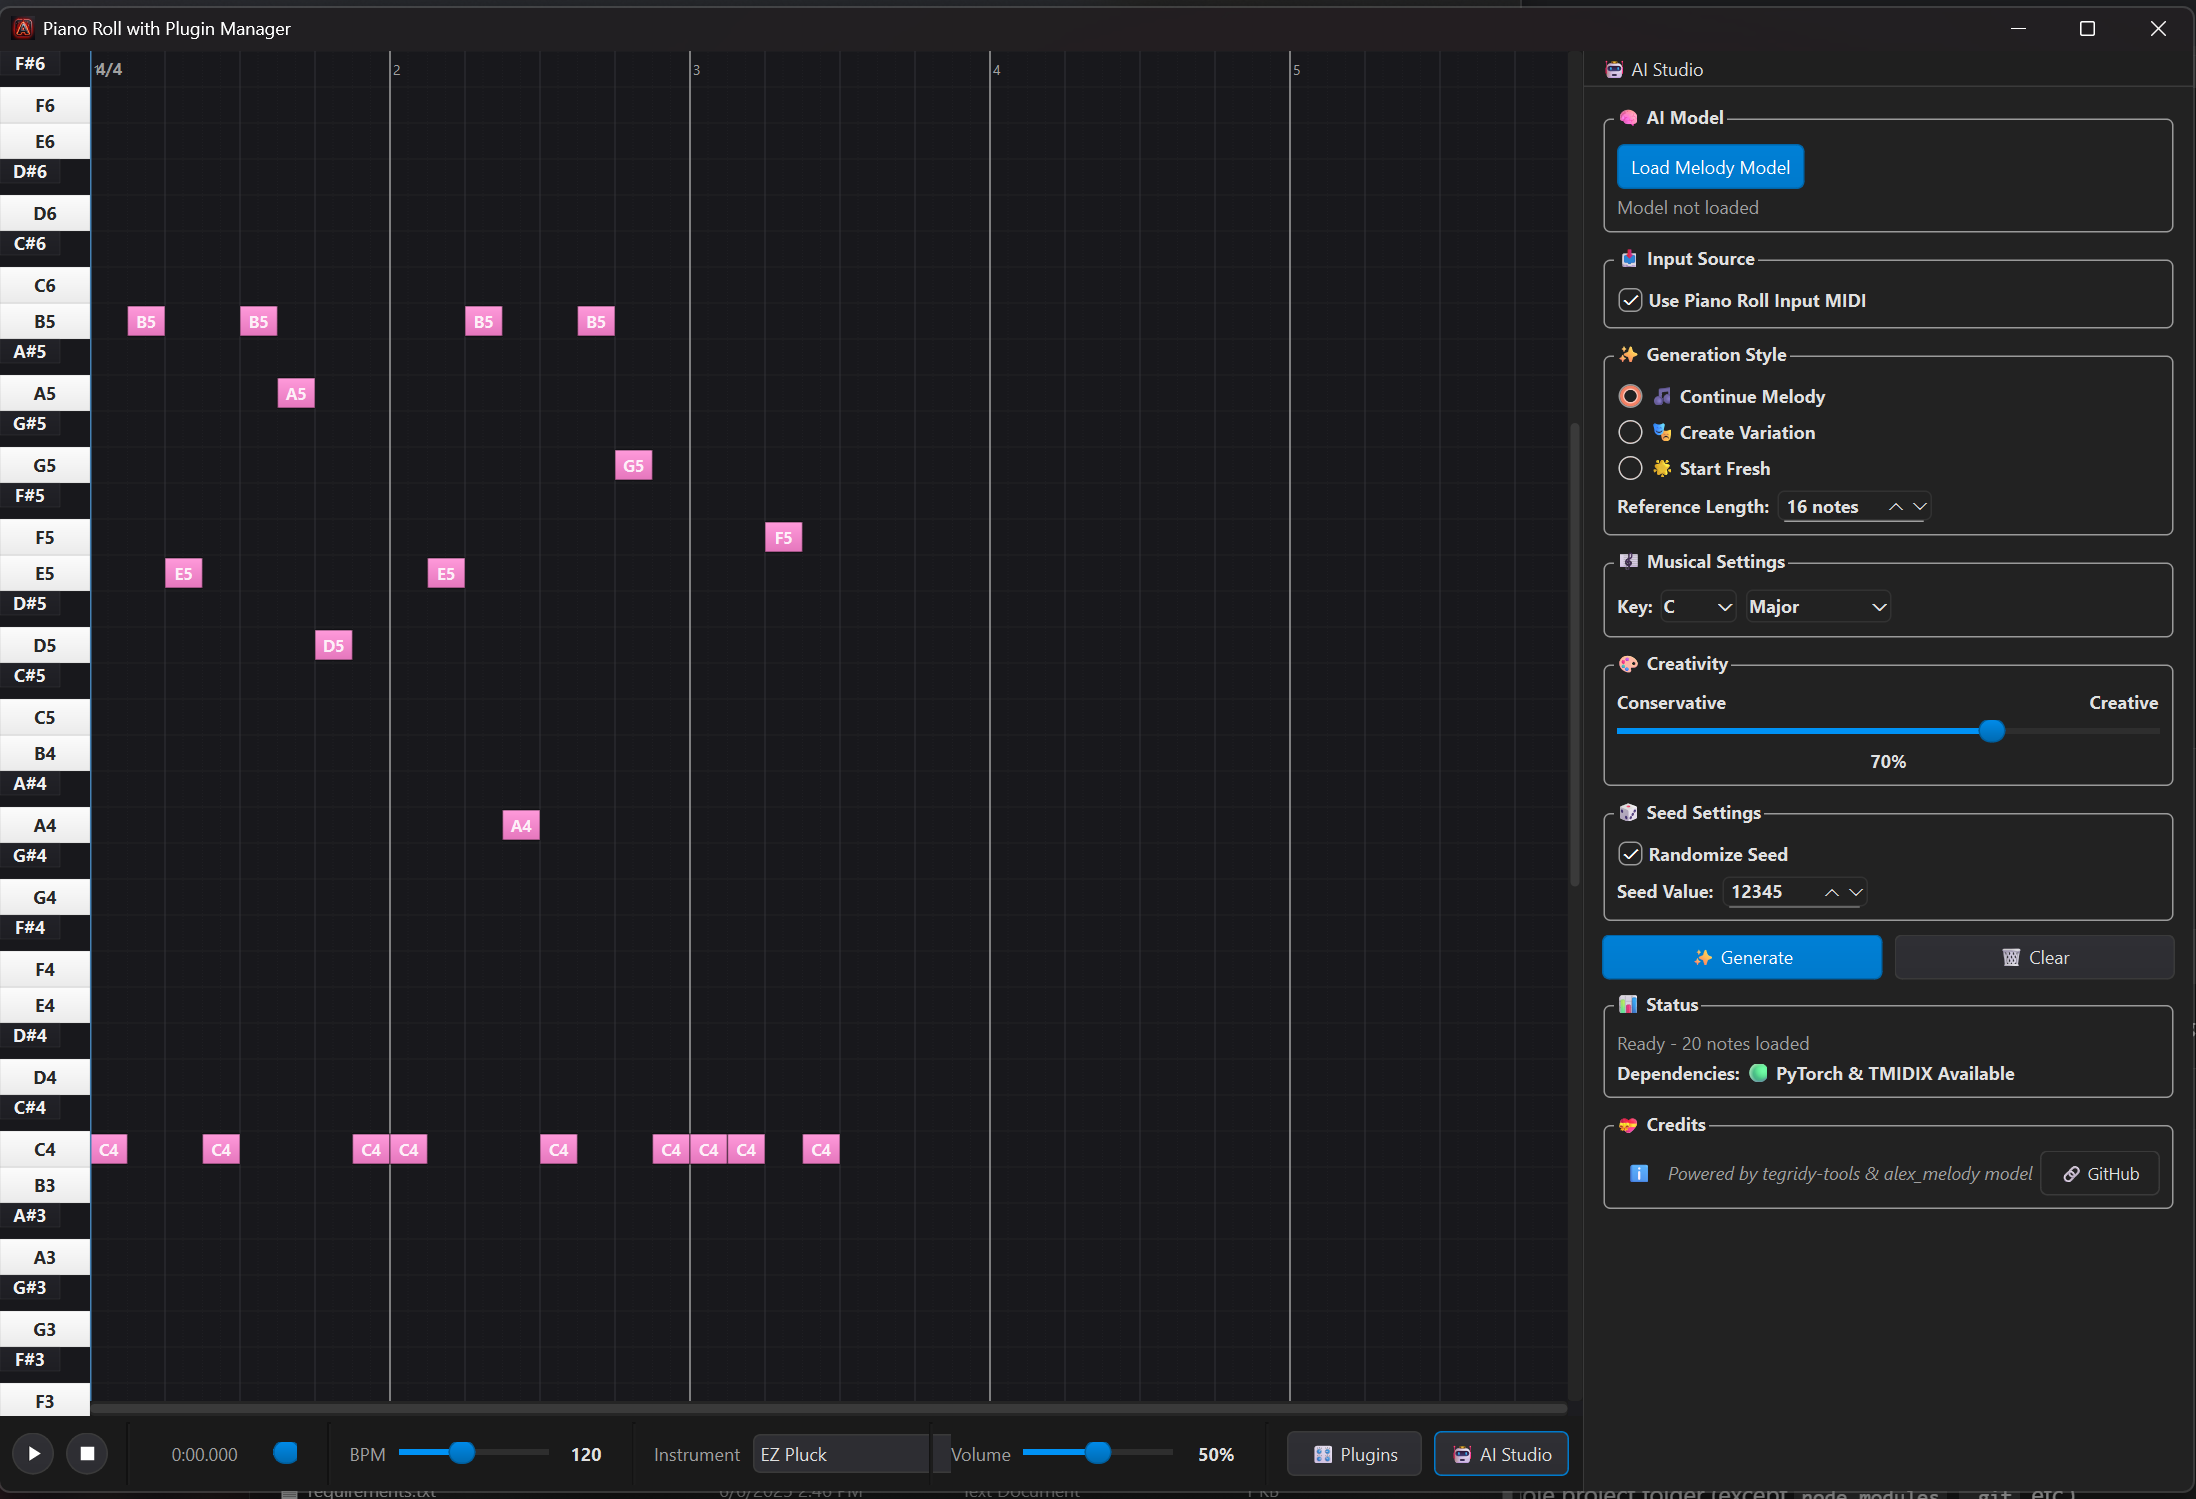The width and height of the screenshot is (2196, 1499).
Task: Click the blue info icon in Credits
Action: [x=1639, y=1173]
